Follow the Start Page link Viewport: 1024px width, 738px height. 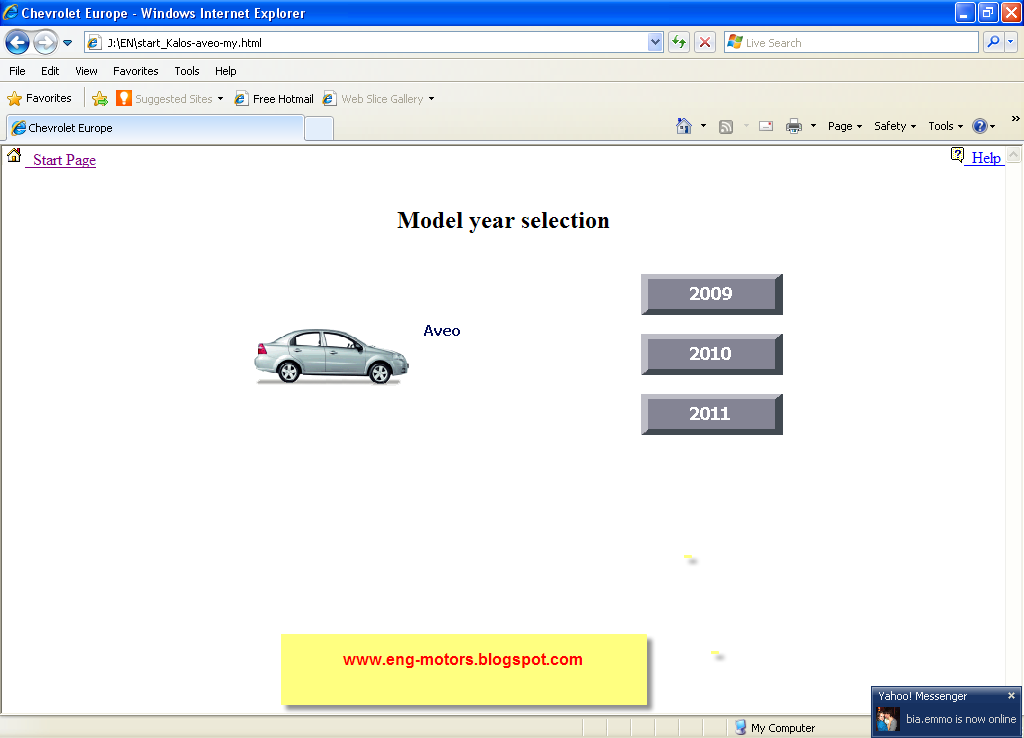tap(64, 160)
